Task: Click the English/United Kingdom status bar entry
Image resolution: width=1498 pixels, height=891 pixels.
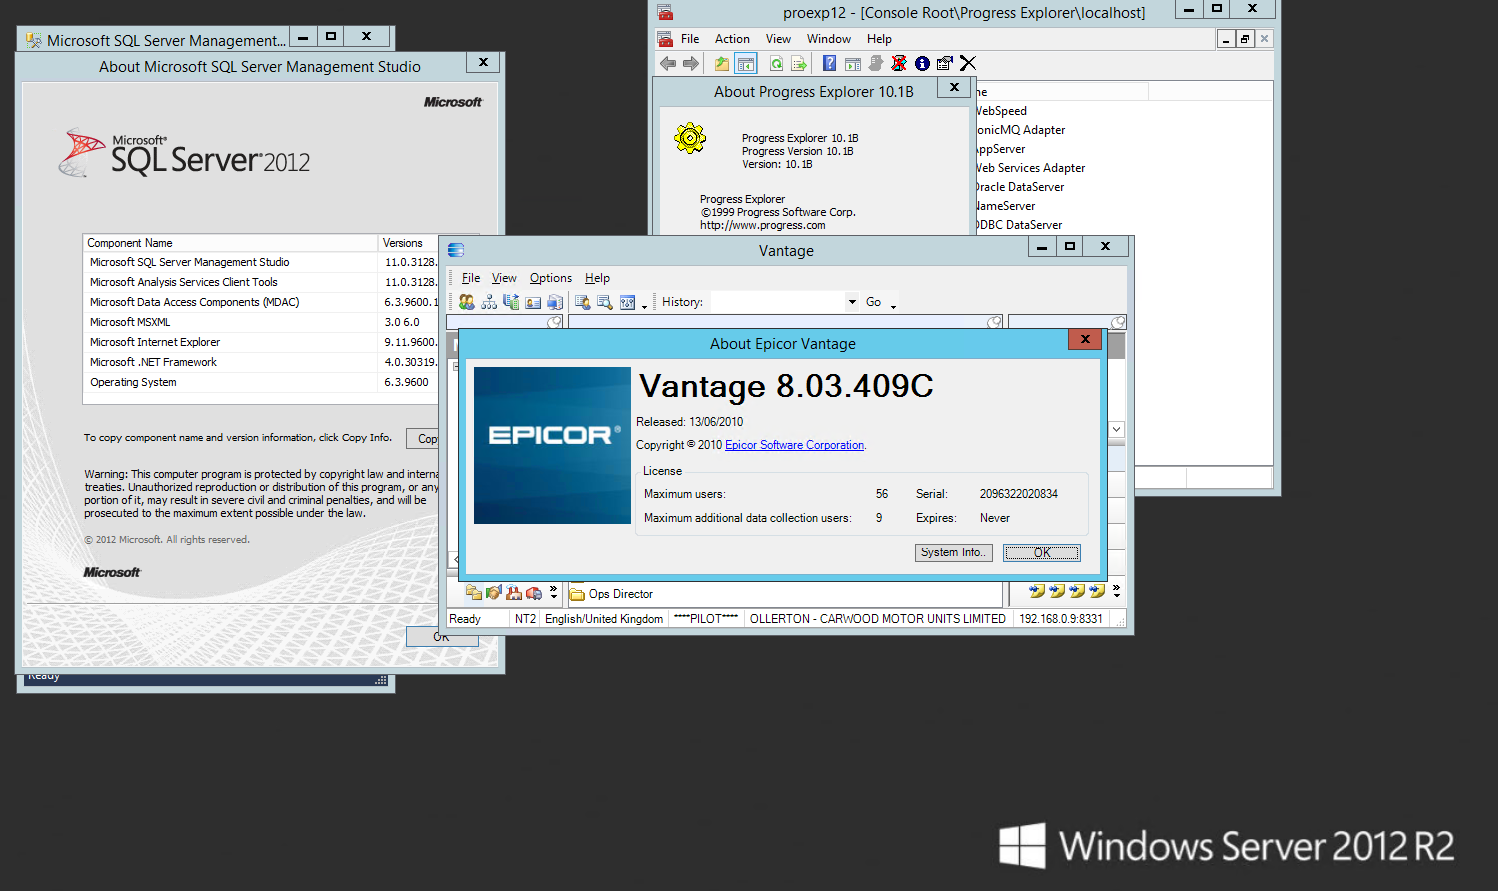Action: [x=604, y=619]
